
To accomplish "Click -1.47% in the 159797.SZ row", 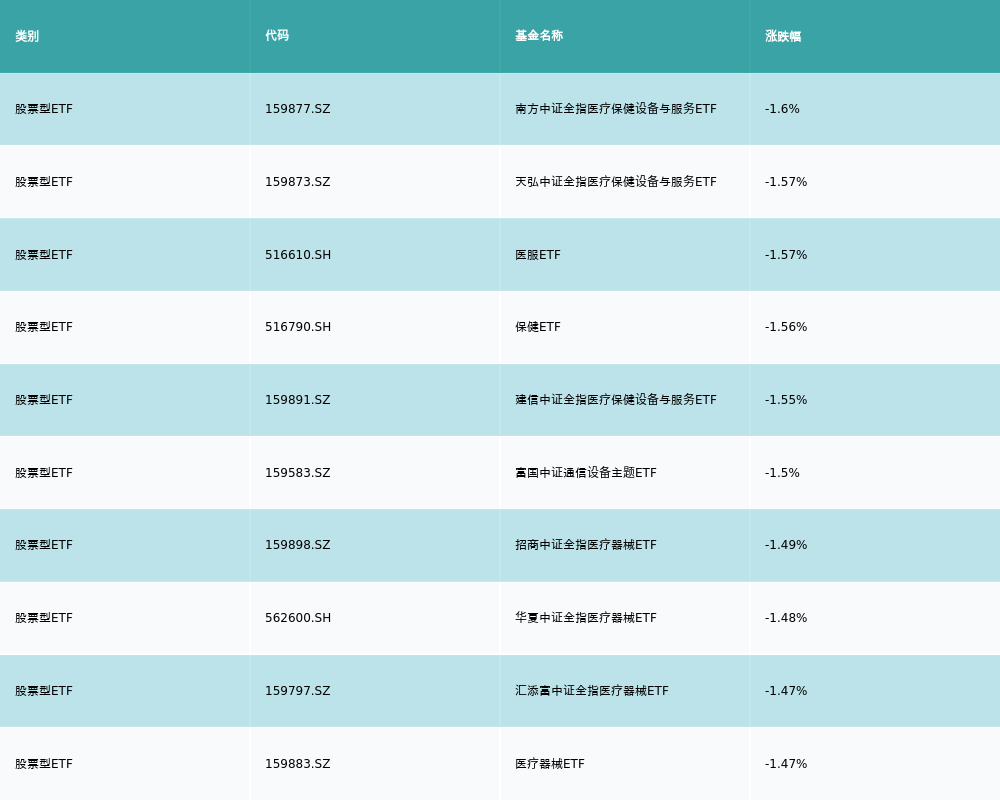I will [786, 691].
